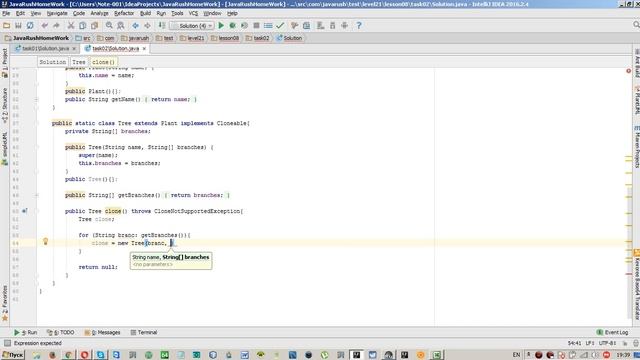Image resolution: width=640 pixels, height=360 pixels.
Task: Select the clone() structure breadcrumb
Action: click(x=103, y=62)
